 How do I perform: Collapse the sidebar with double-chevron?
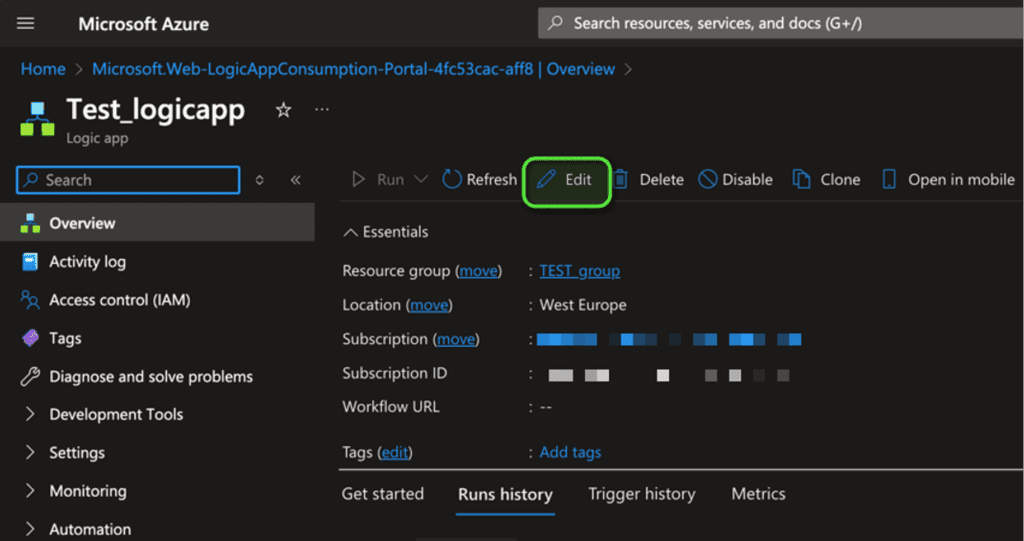coord(295,180)
